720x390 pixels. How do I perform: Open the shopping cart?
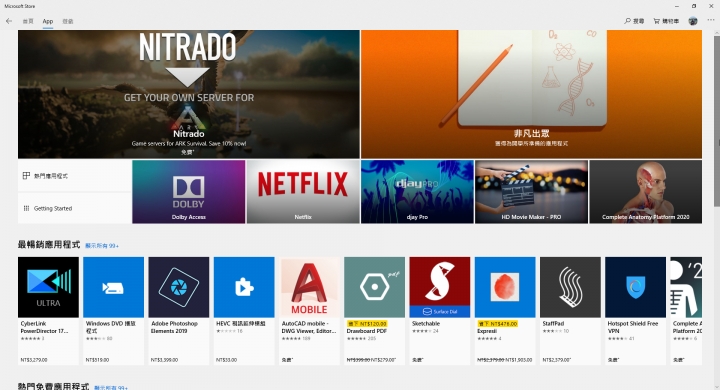pos(666,21)
